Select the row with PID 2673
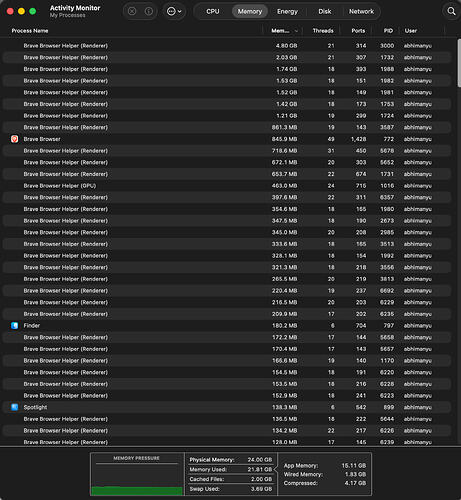The height and width of the screenshot is (500, 461). (227, 221)
